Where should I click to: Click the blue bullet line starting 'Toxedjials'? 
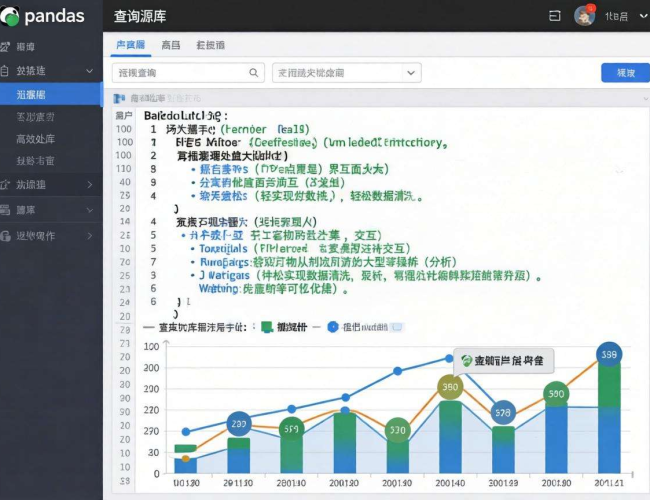[301, 249]
